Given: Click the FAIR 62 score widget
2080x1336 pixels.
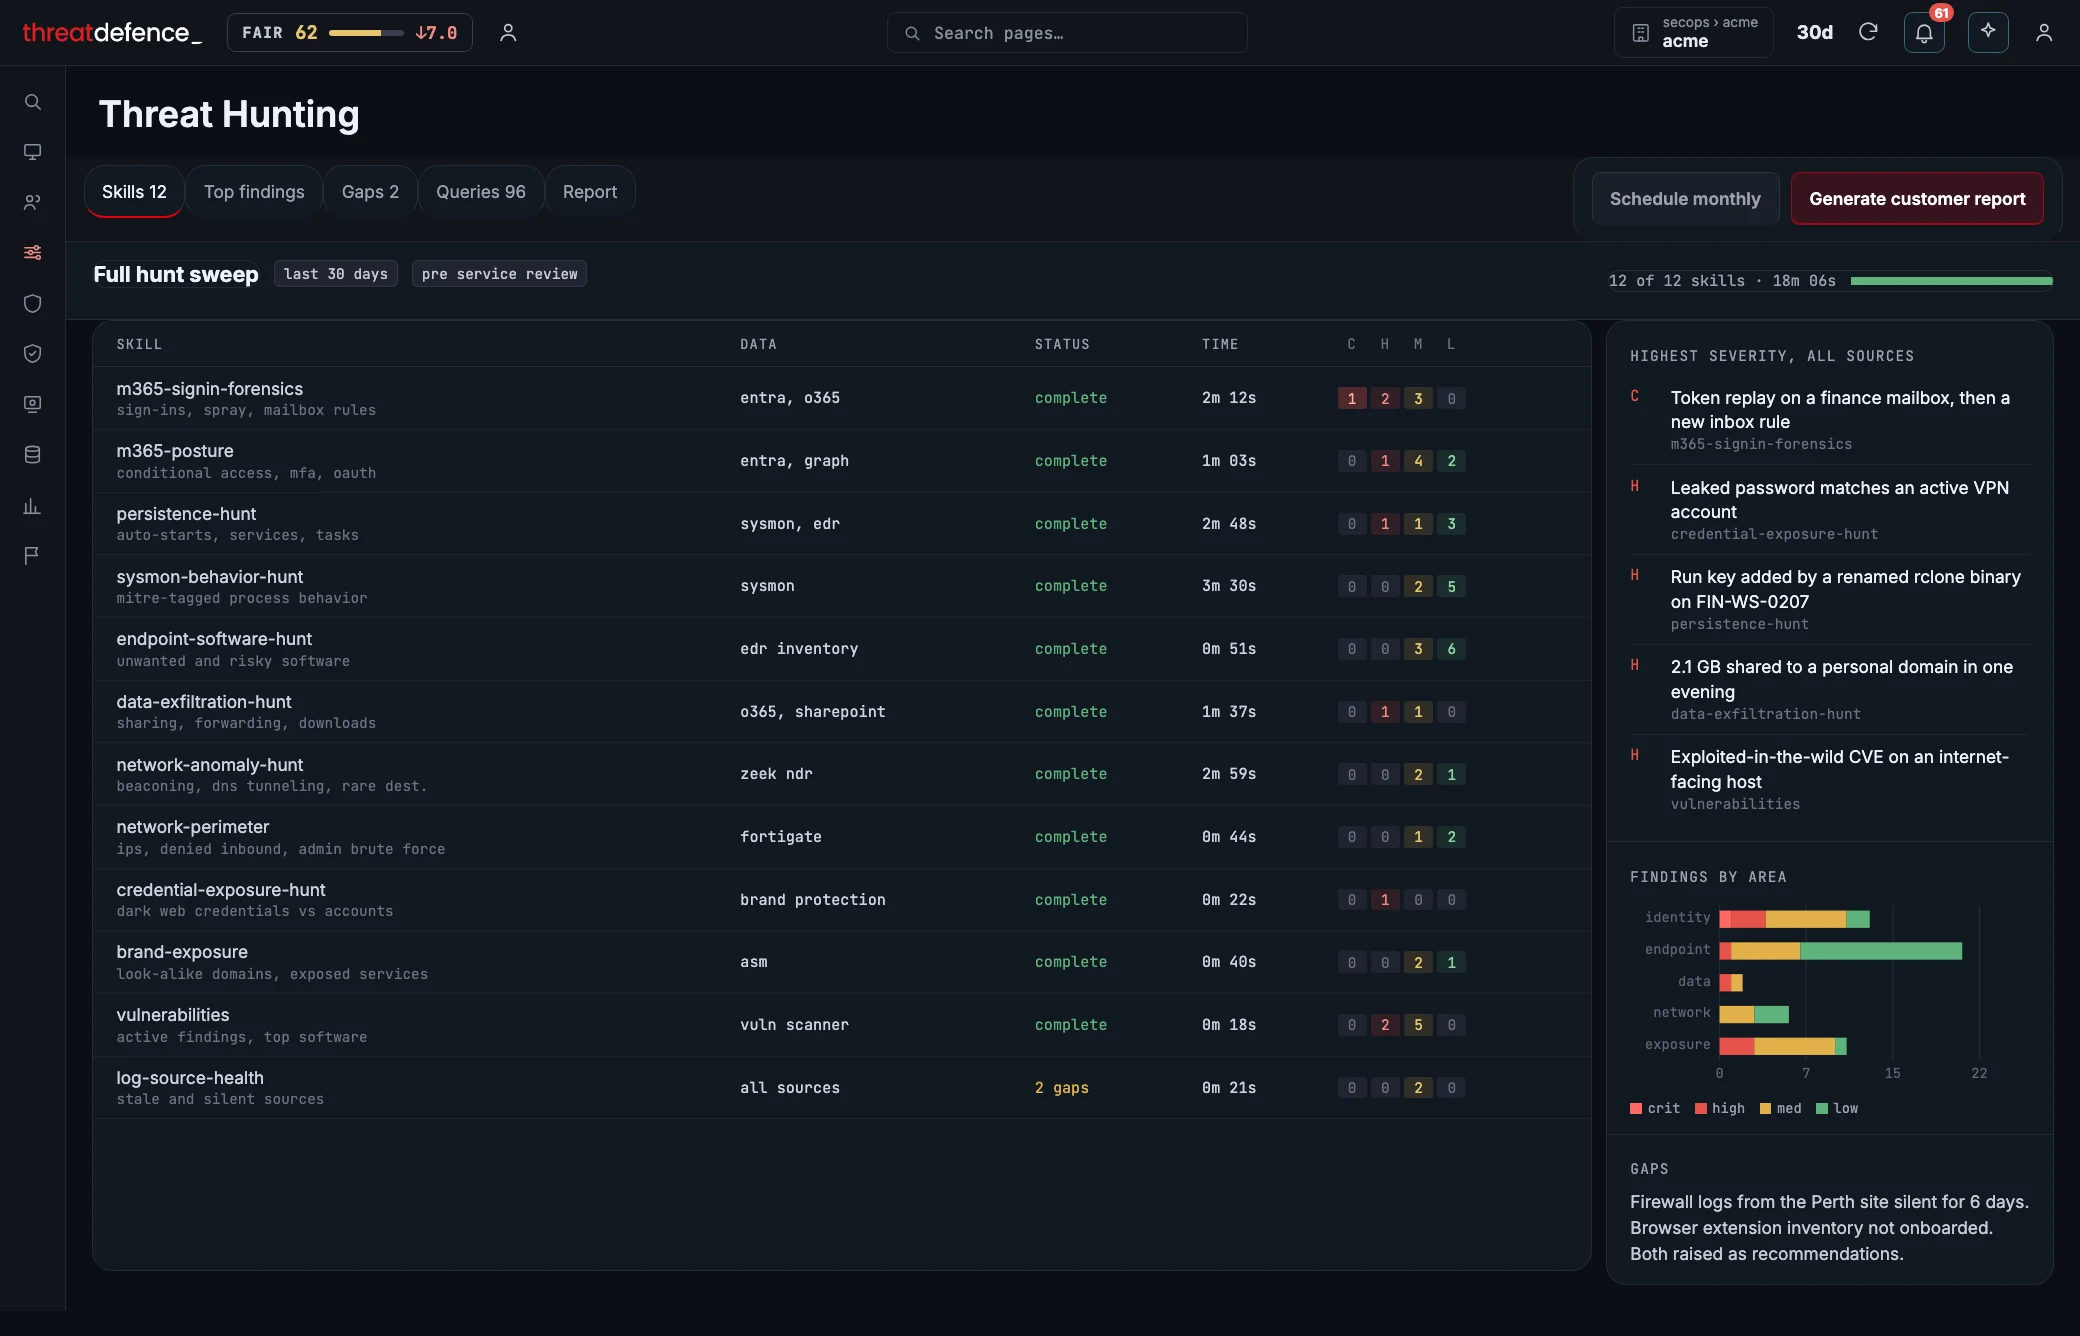Looking at the screenshot, I should [349, 33].
